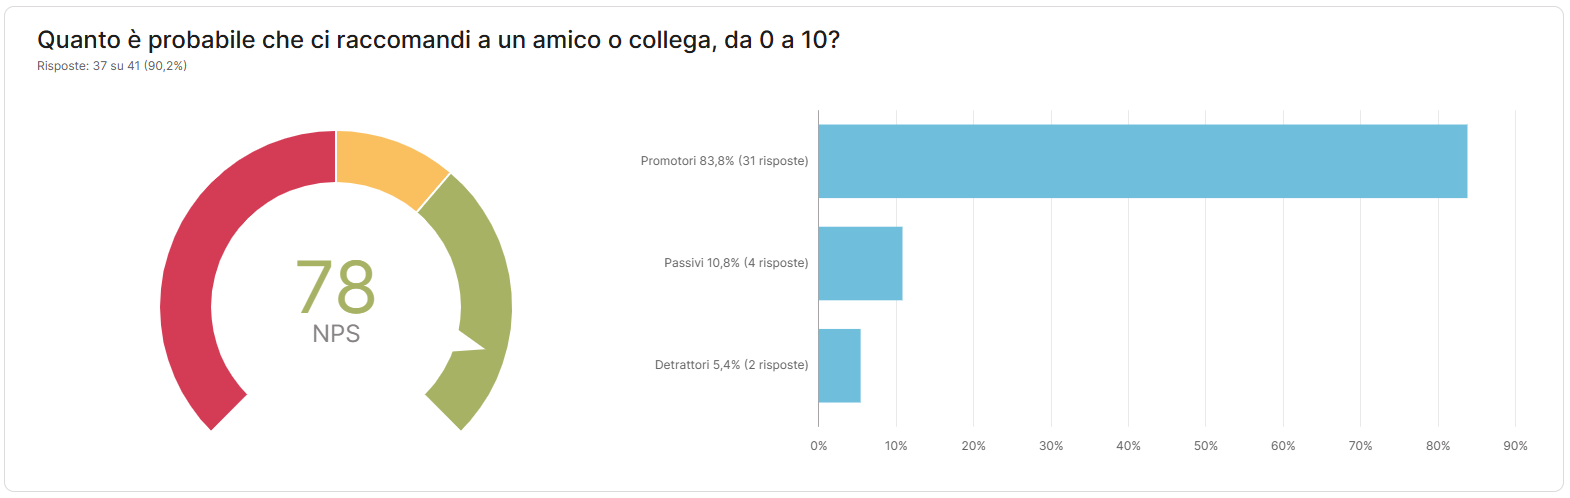This screenshot has width=1570, height=498.
Task: Click the NPS label under the score
Action: point(336,334)
